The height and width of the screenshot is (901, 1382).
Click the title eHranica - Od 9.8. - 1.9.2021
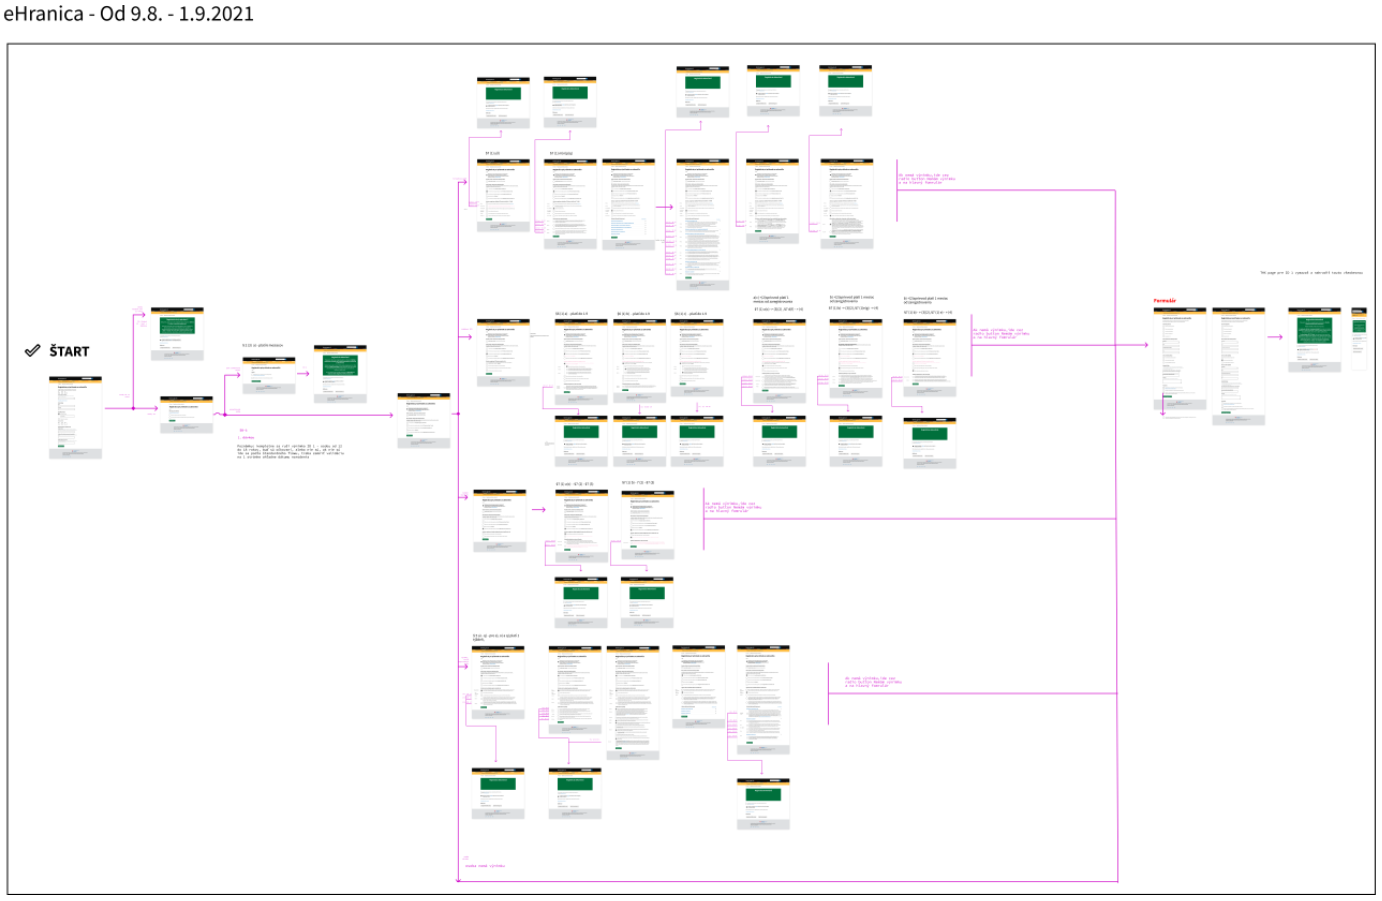coord(128,14)
